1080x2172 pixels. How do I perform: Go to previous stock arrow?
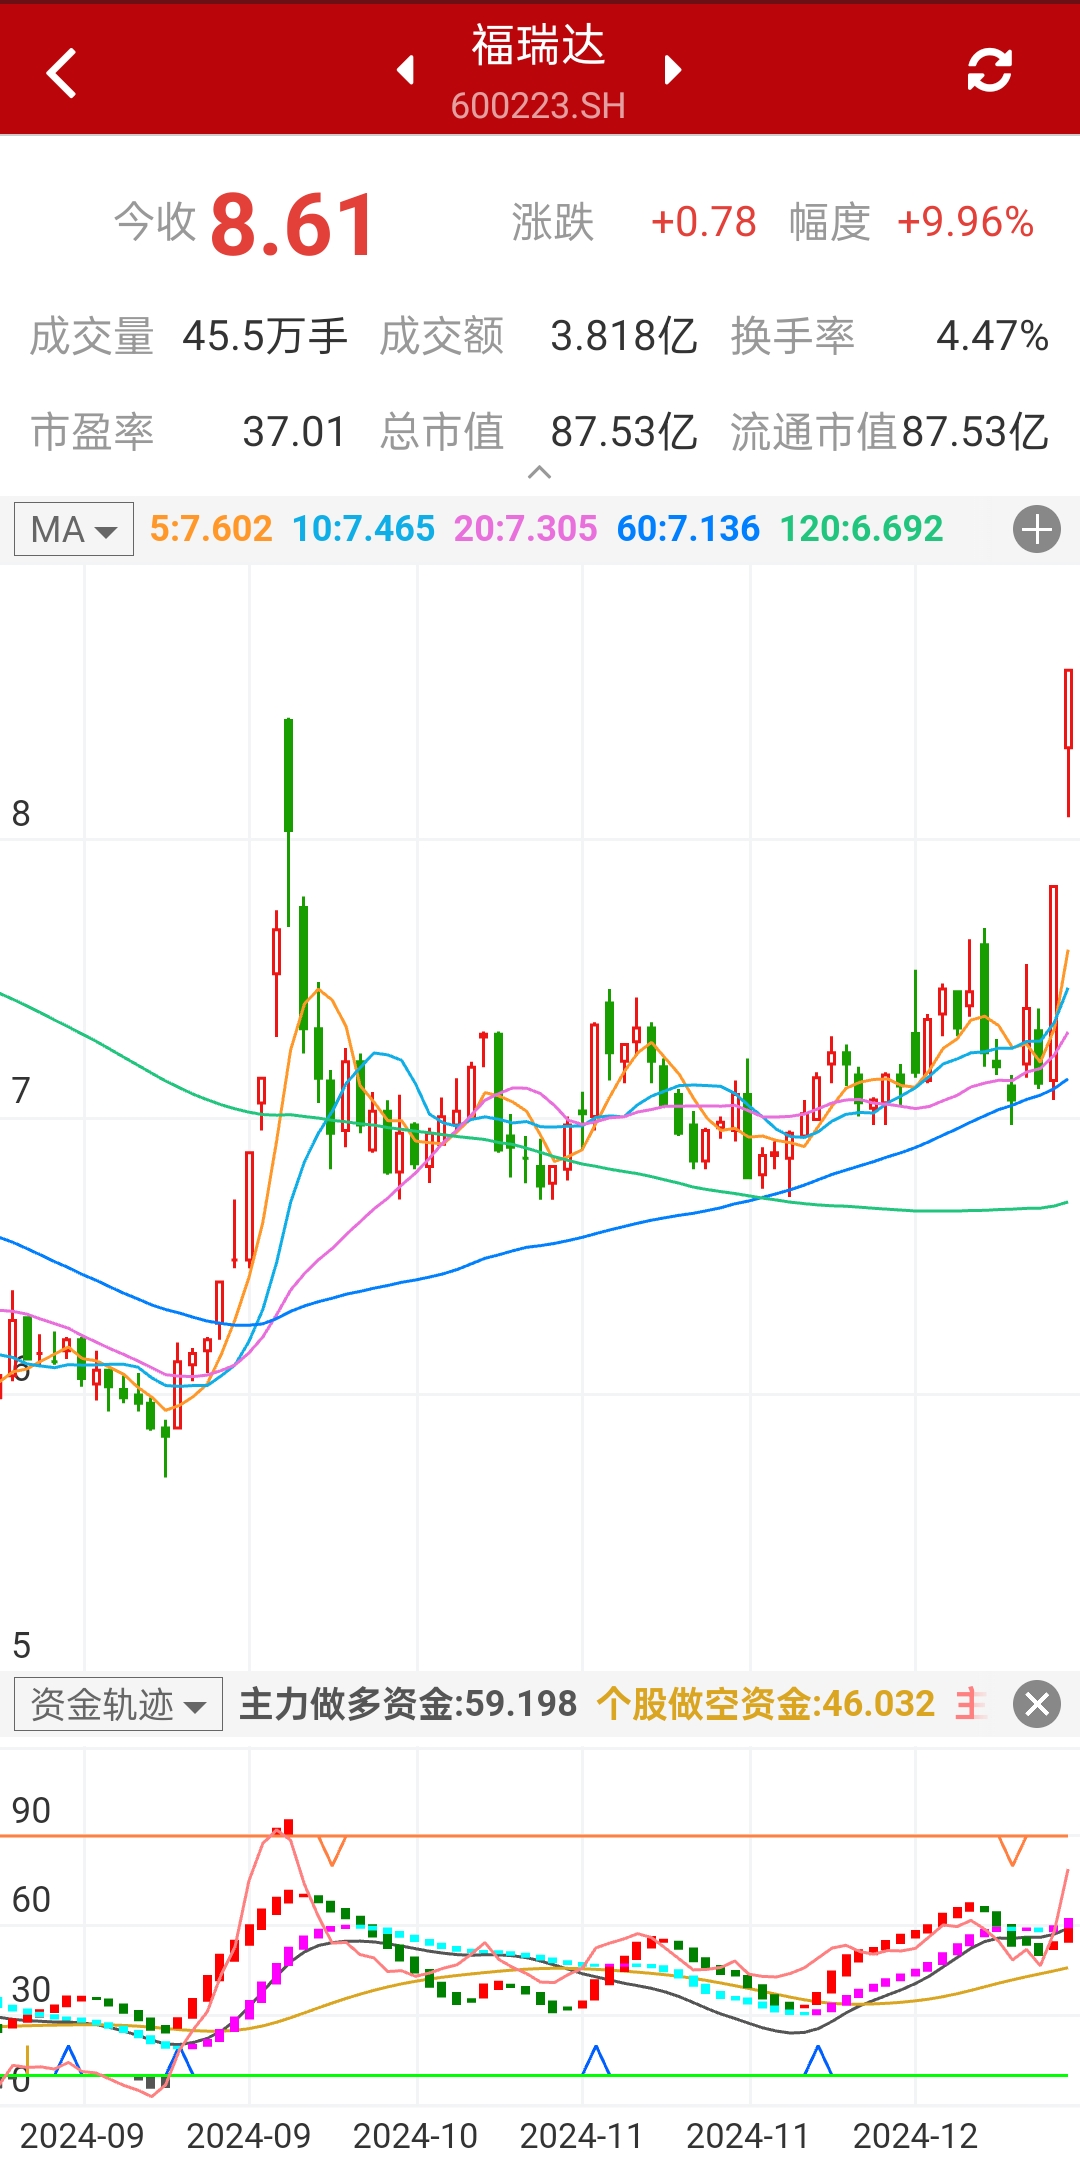[405, 70]
